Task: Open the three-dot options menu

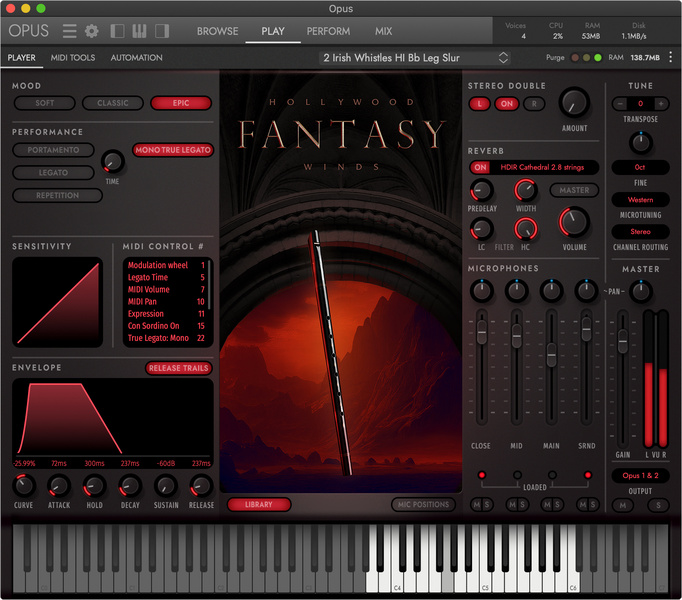Action: (670, 57)
